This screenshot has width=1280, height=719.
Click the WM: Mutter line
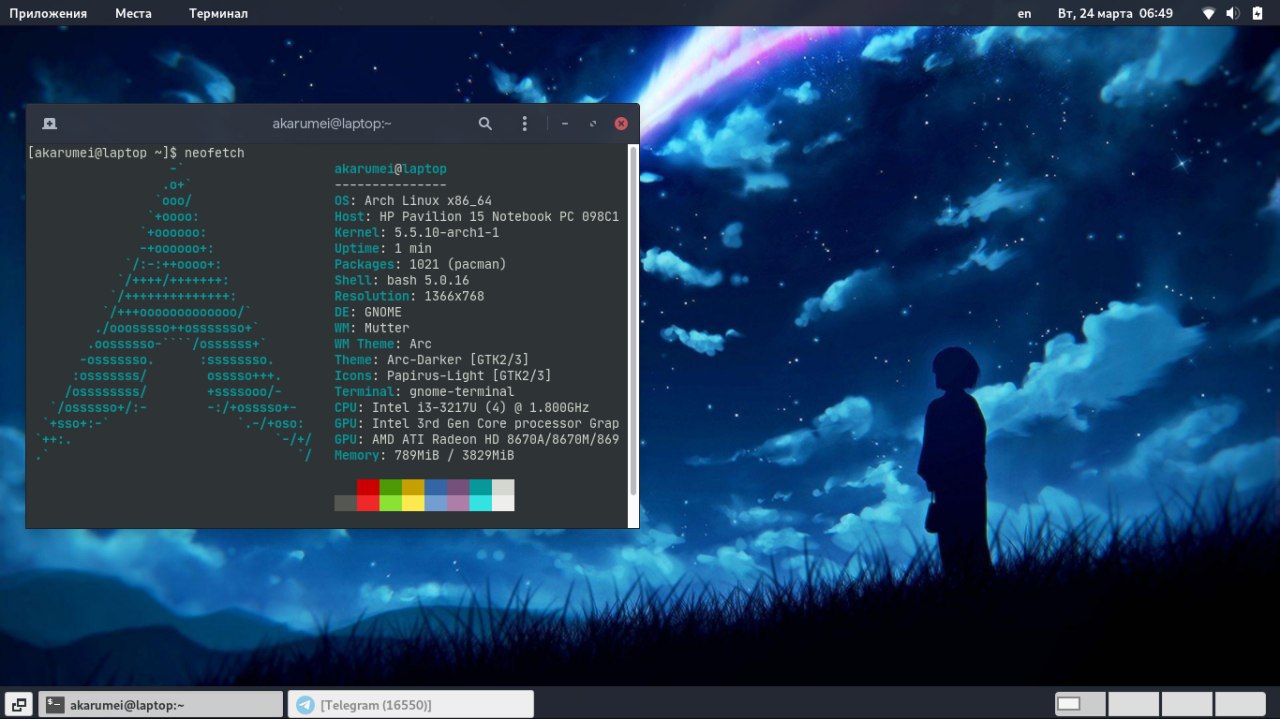click(x=372, y=329)
